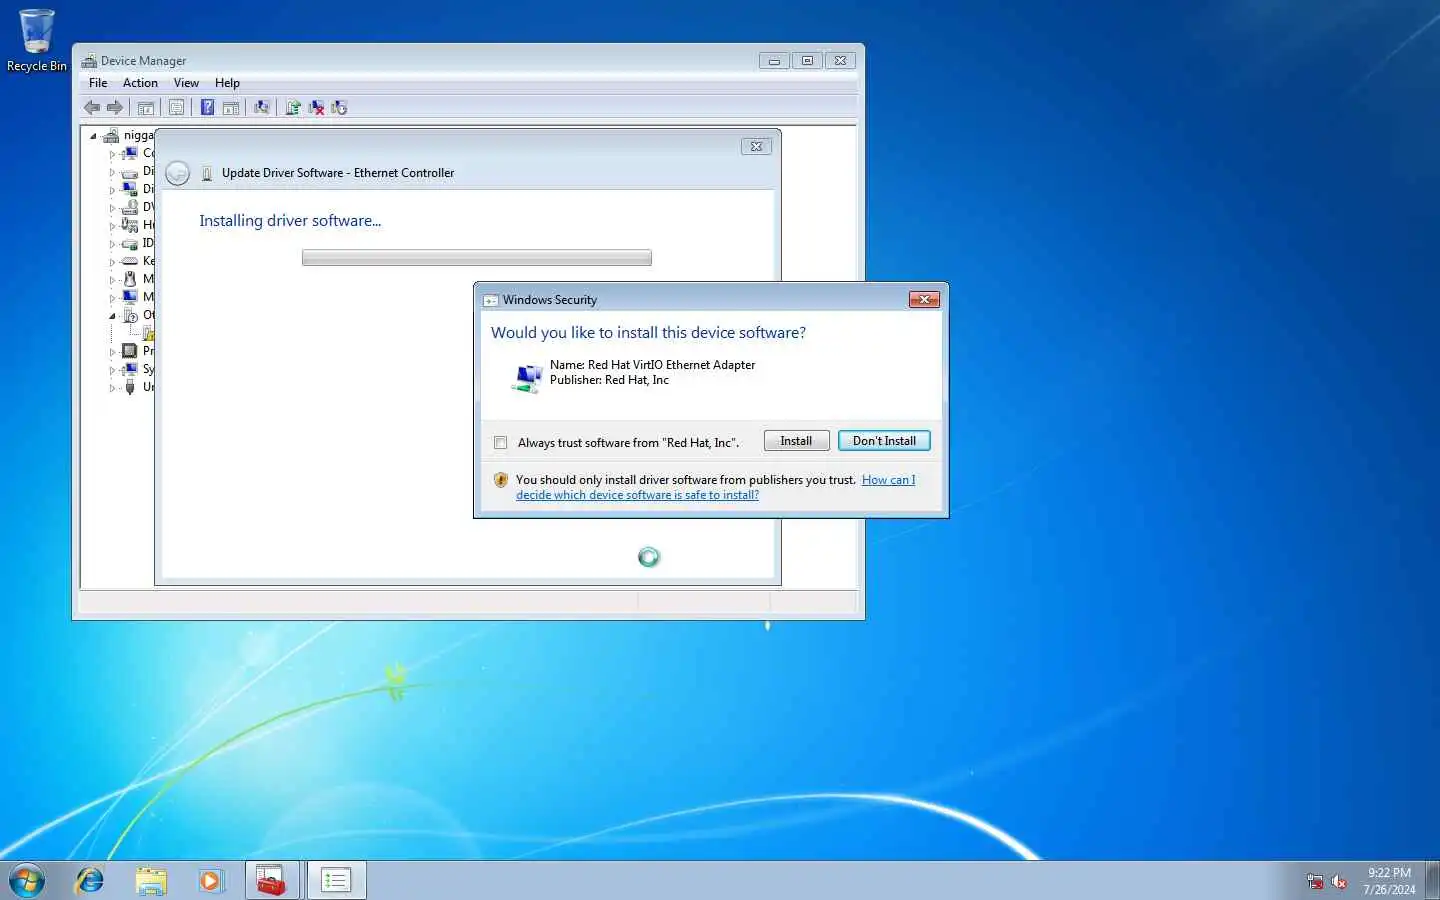Viewport: 1440px width, 900px height.
Task: Click the Install button
Action: (796, 441)
